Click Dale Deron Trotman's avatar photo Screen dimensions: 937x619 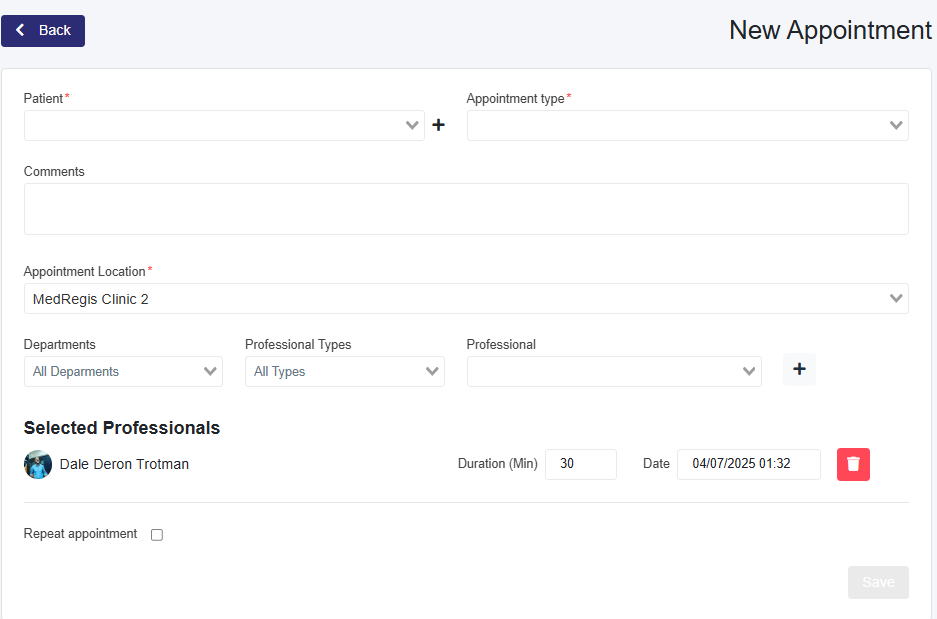[x=38, y=464]
